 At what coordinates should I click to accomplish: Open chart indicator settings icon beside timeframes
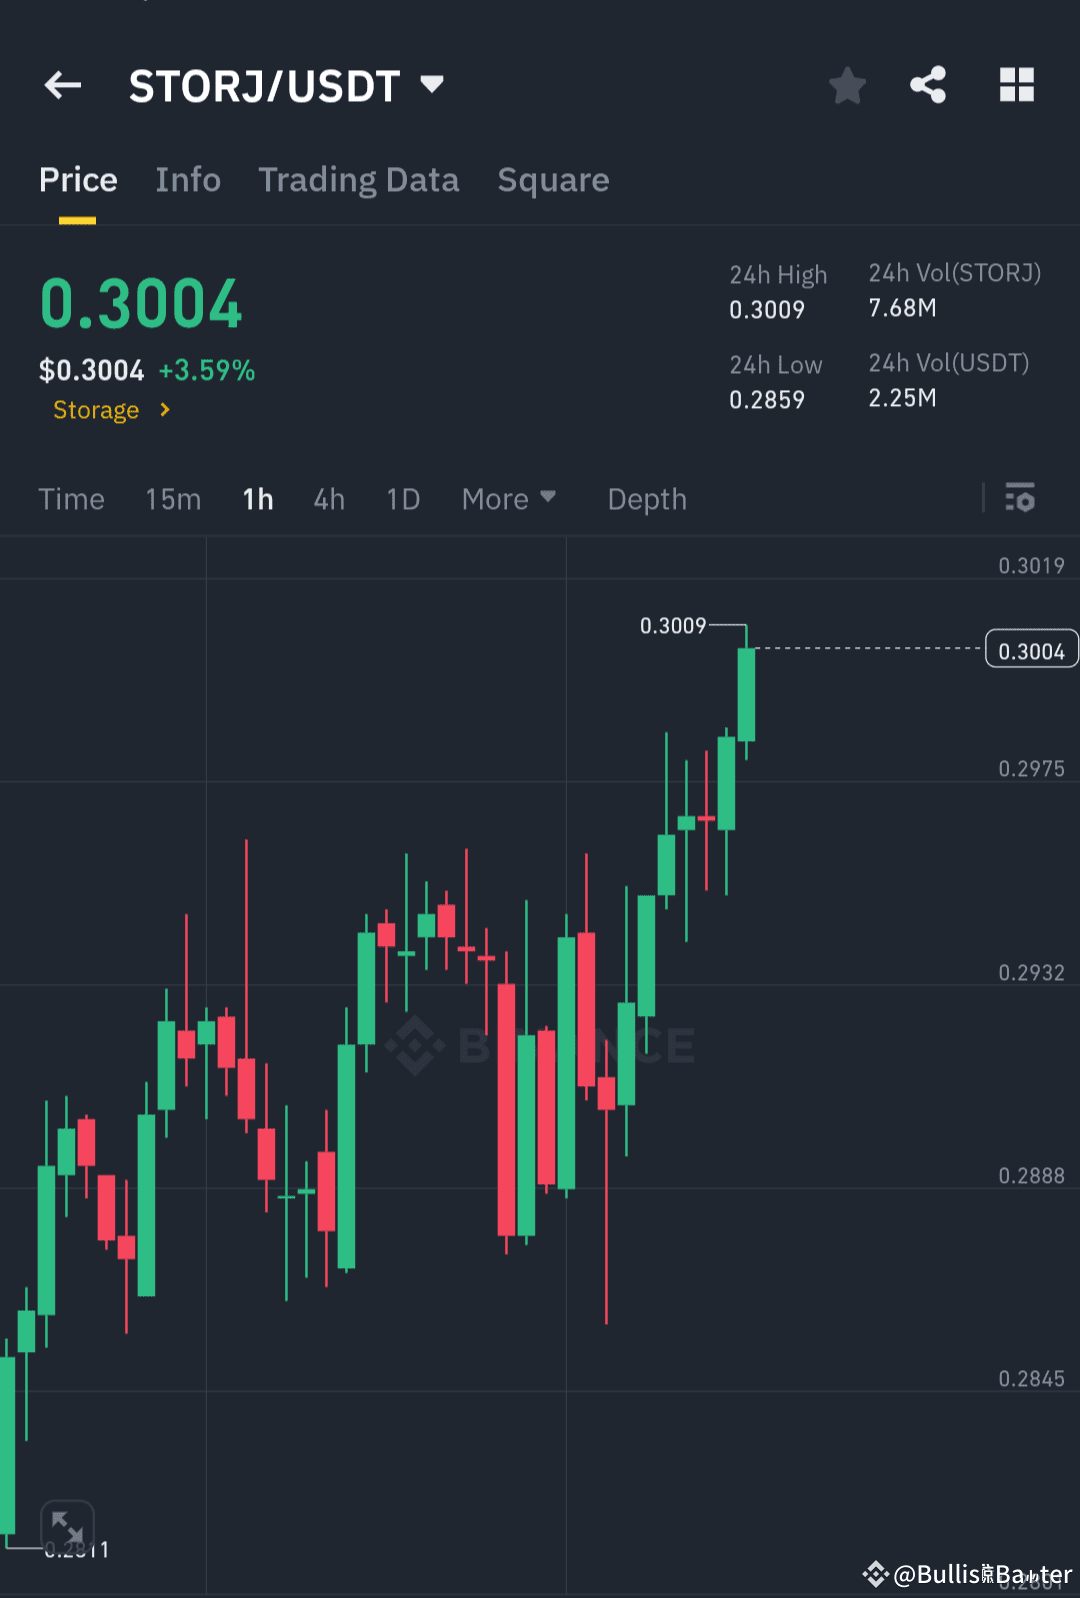tap(1020, 498)
